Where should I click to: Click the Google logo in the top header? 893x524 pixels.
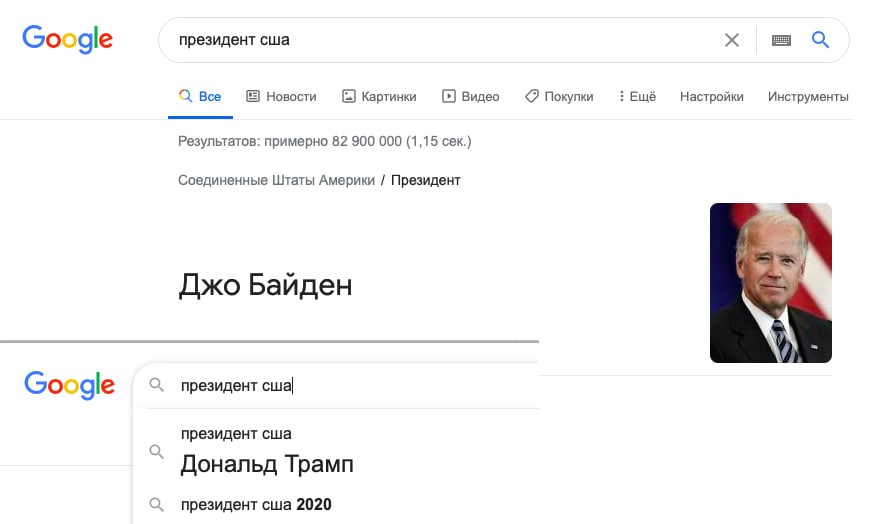click(67, 39)
